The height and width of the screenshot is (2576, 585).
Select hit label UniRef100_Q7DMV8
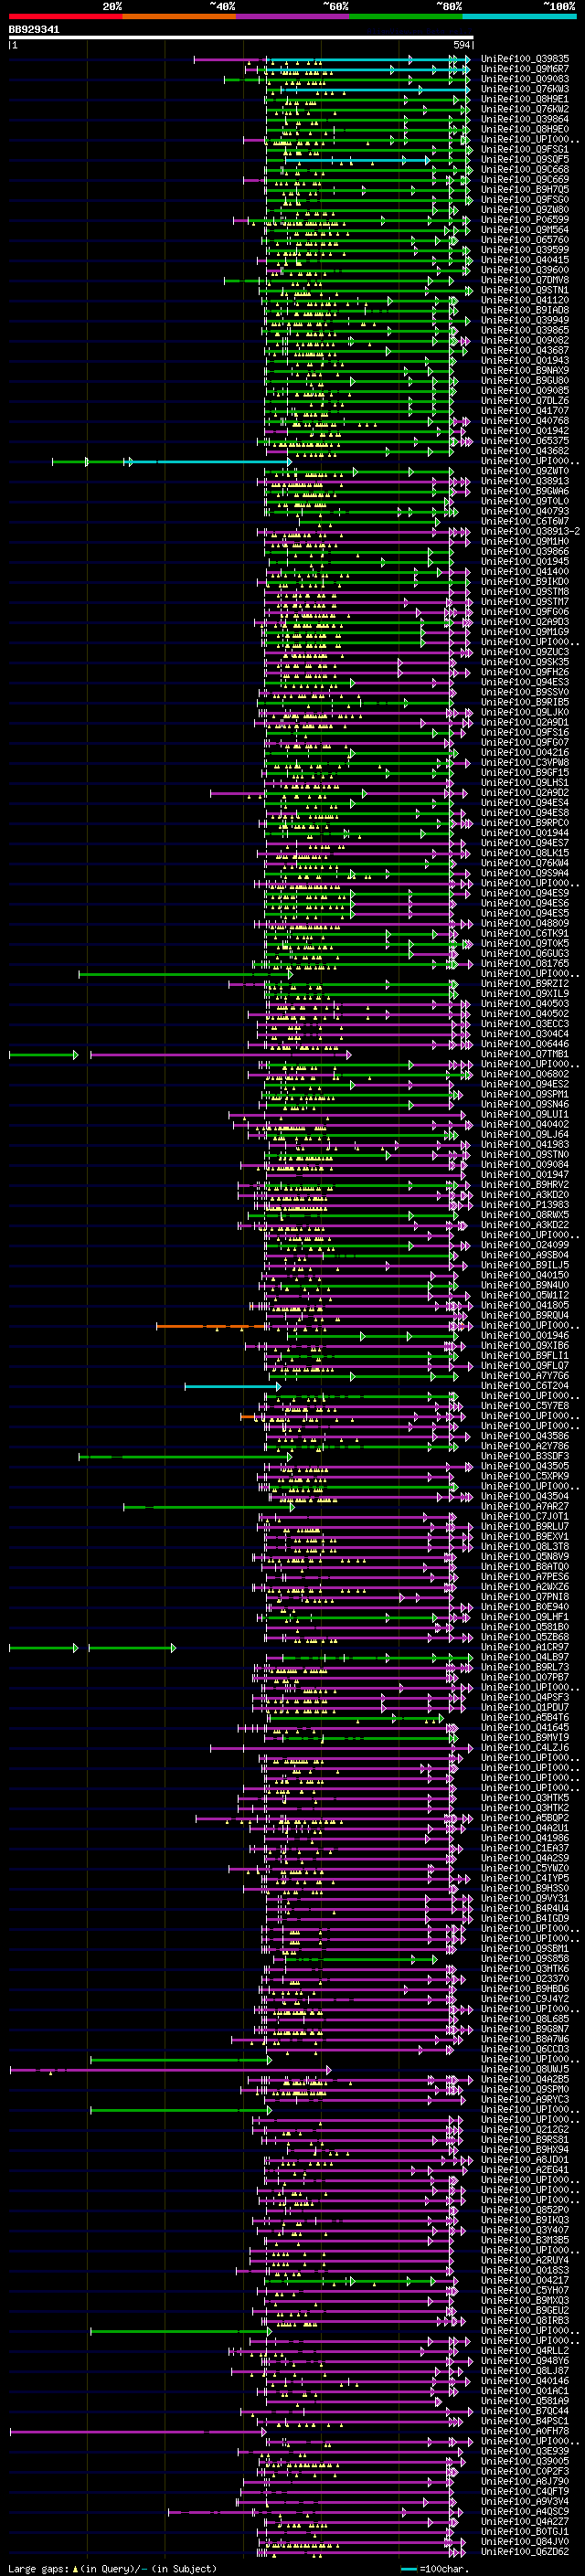point(525,280)
